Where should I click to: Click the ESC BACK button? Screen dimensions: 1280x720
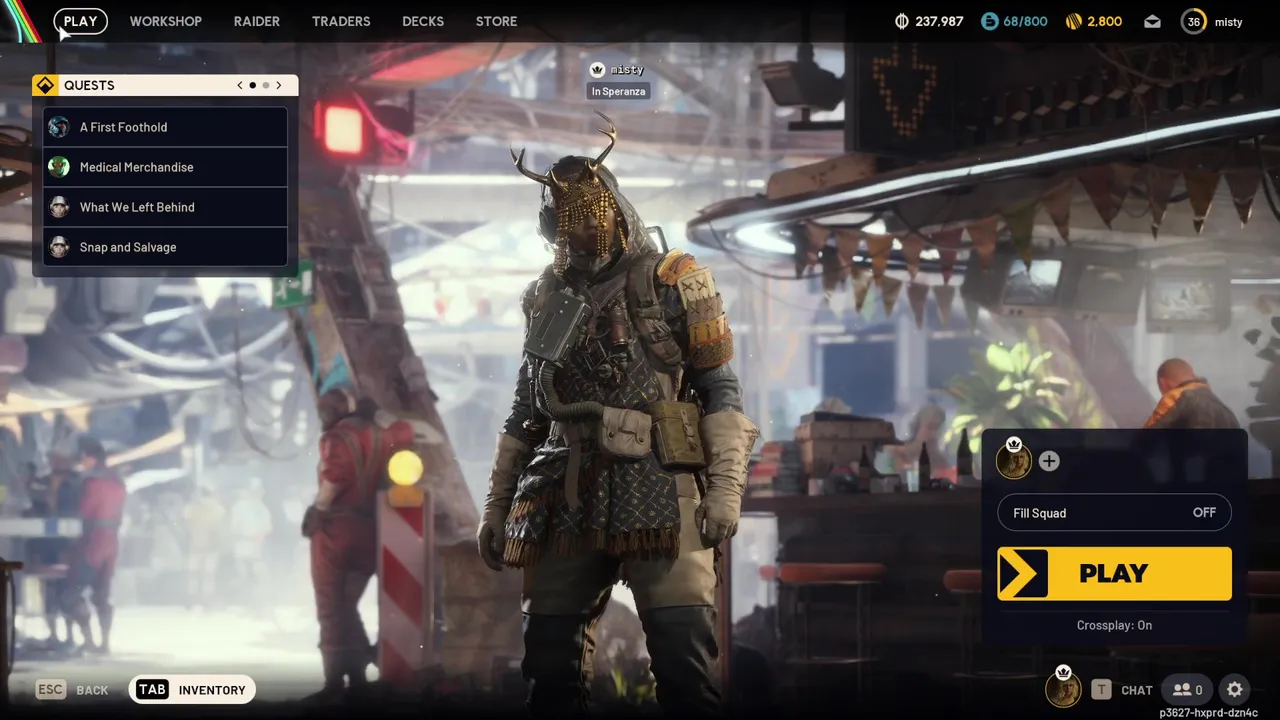click(x=72, y=690)
